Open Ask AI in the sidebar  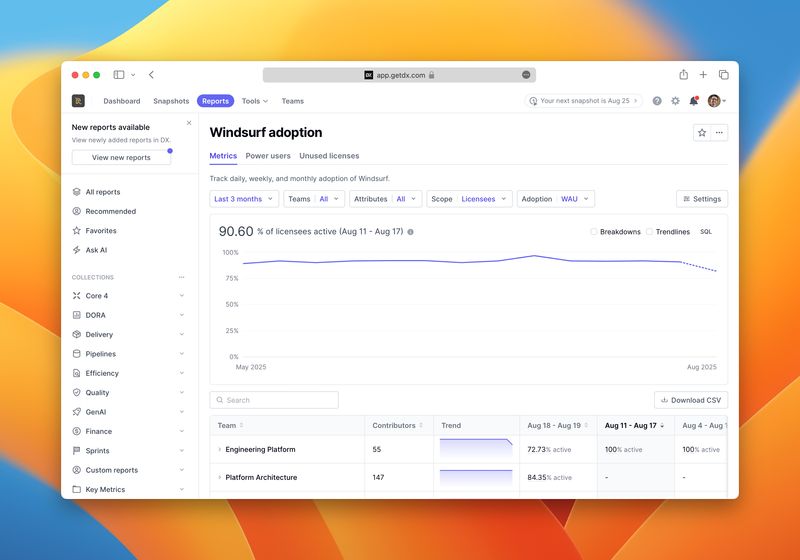pos(96,250)
